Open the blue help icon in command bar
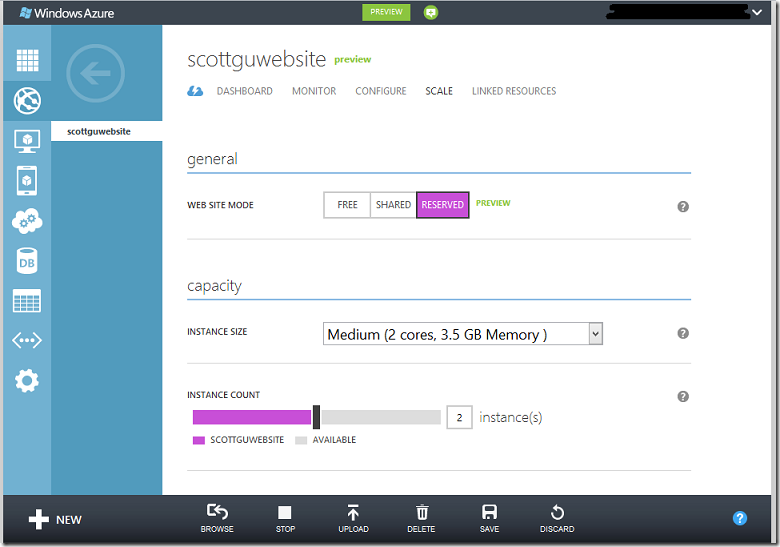 tap(740, 518)
